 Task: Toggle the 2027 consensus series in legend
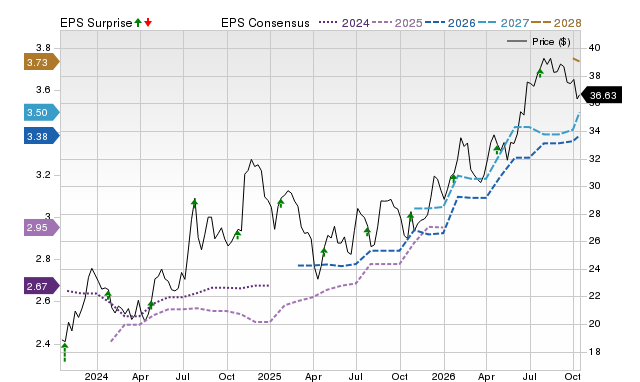pyautogui.click(x=503, y=23)
